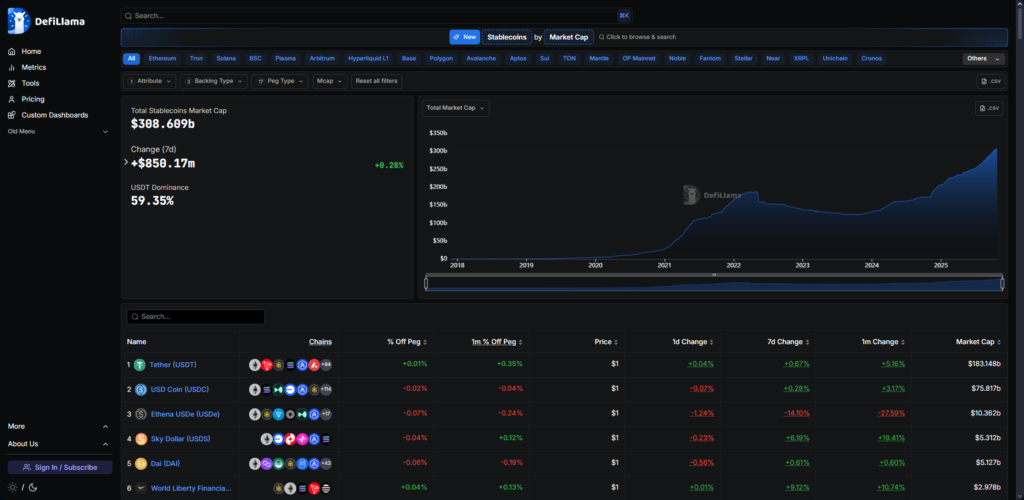Open Custom Dashboards in sidebar
1024x500 pixels.
(54, 115)
